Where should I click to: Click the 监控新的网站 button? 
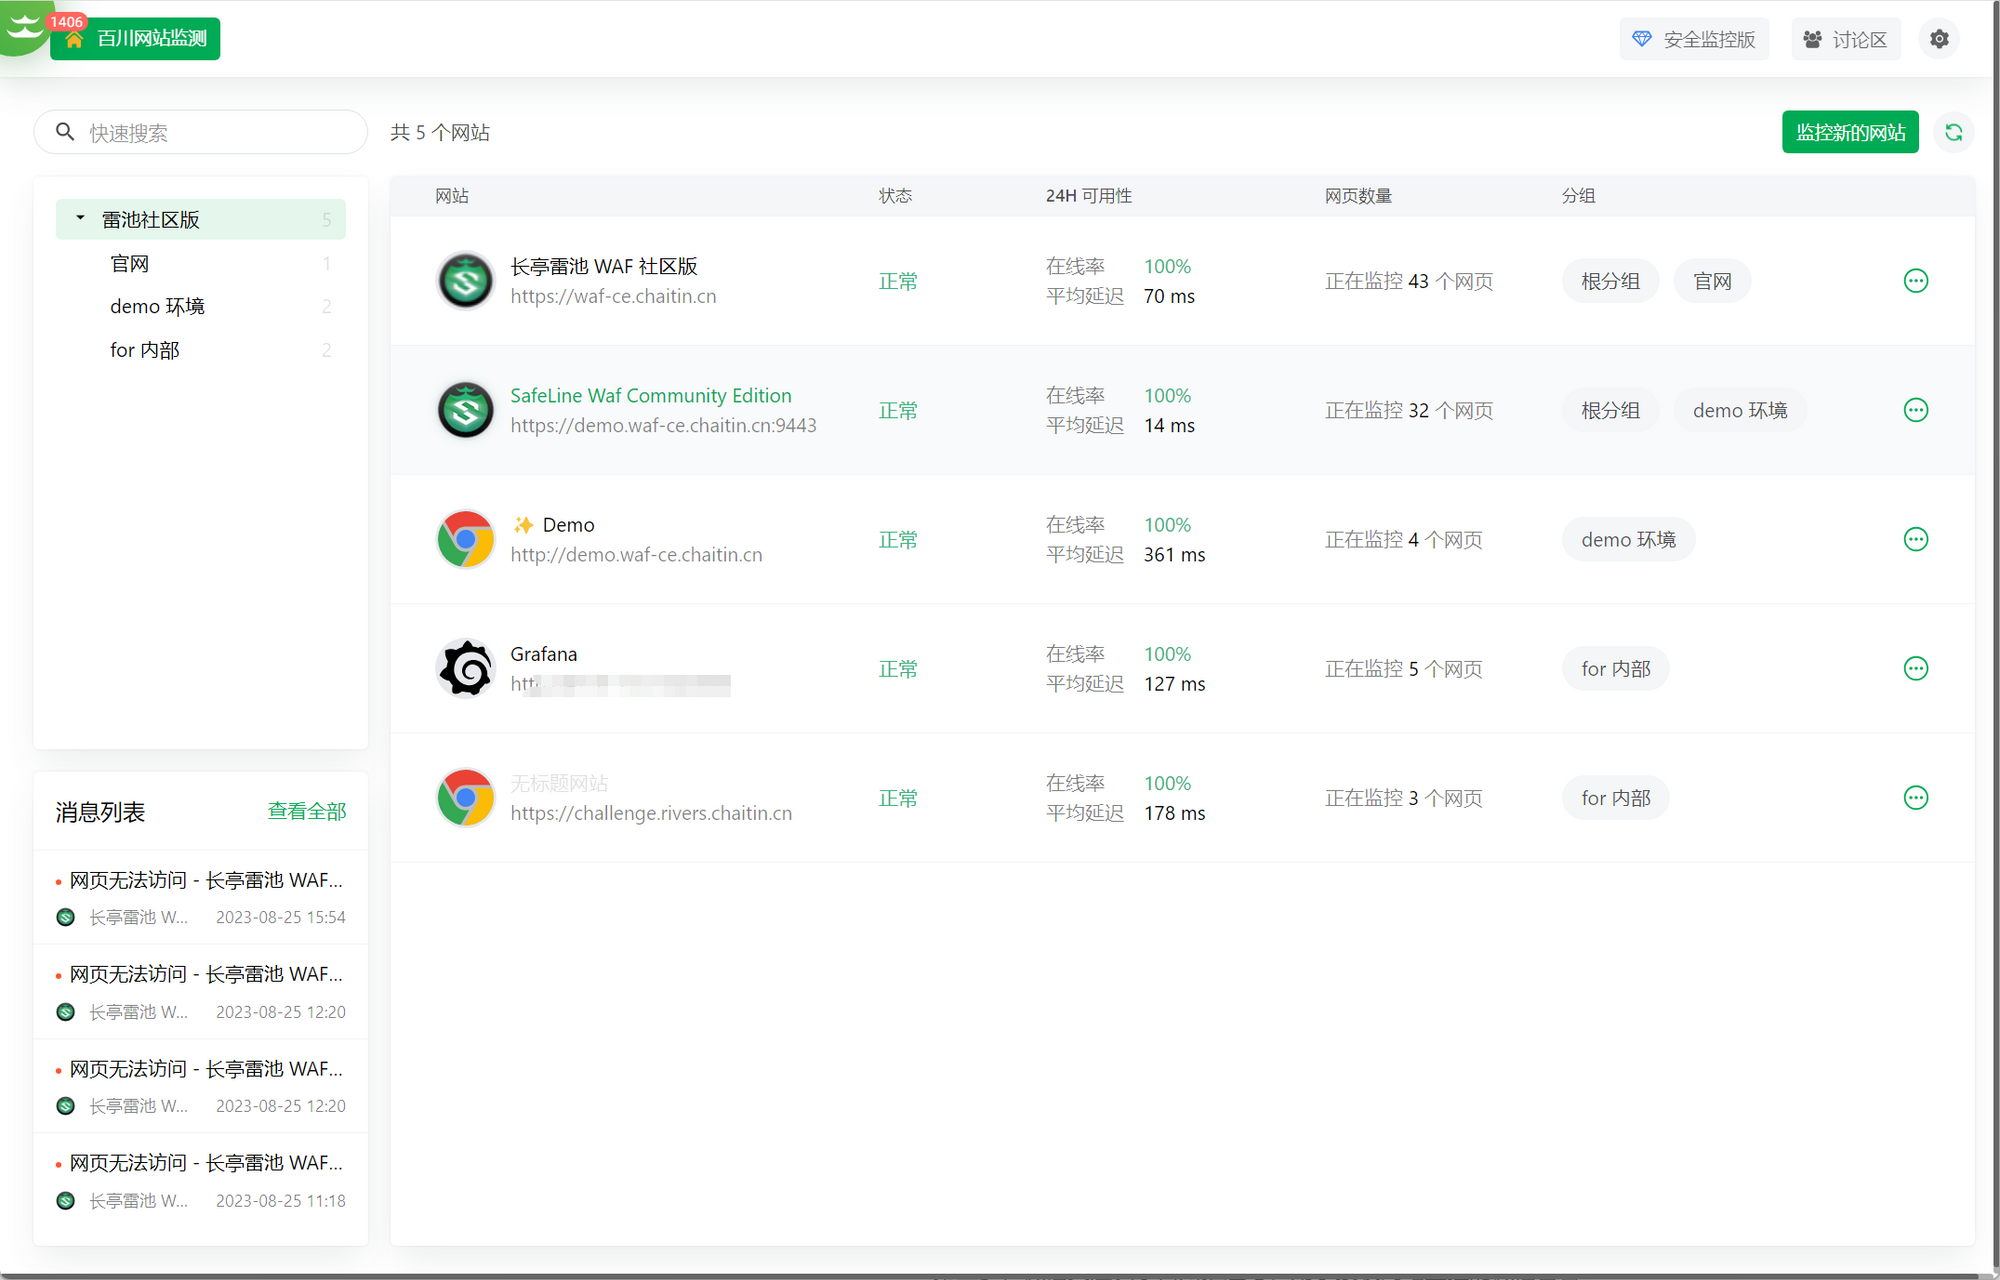pos(1849,132)
